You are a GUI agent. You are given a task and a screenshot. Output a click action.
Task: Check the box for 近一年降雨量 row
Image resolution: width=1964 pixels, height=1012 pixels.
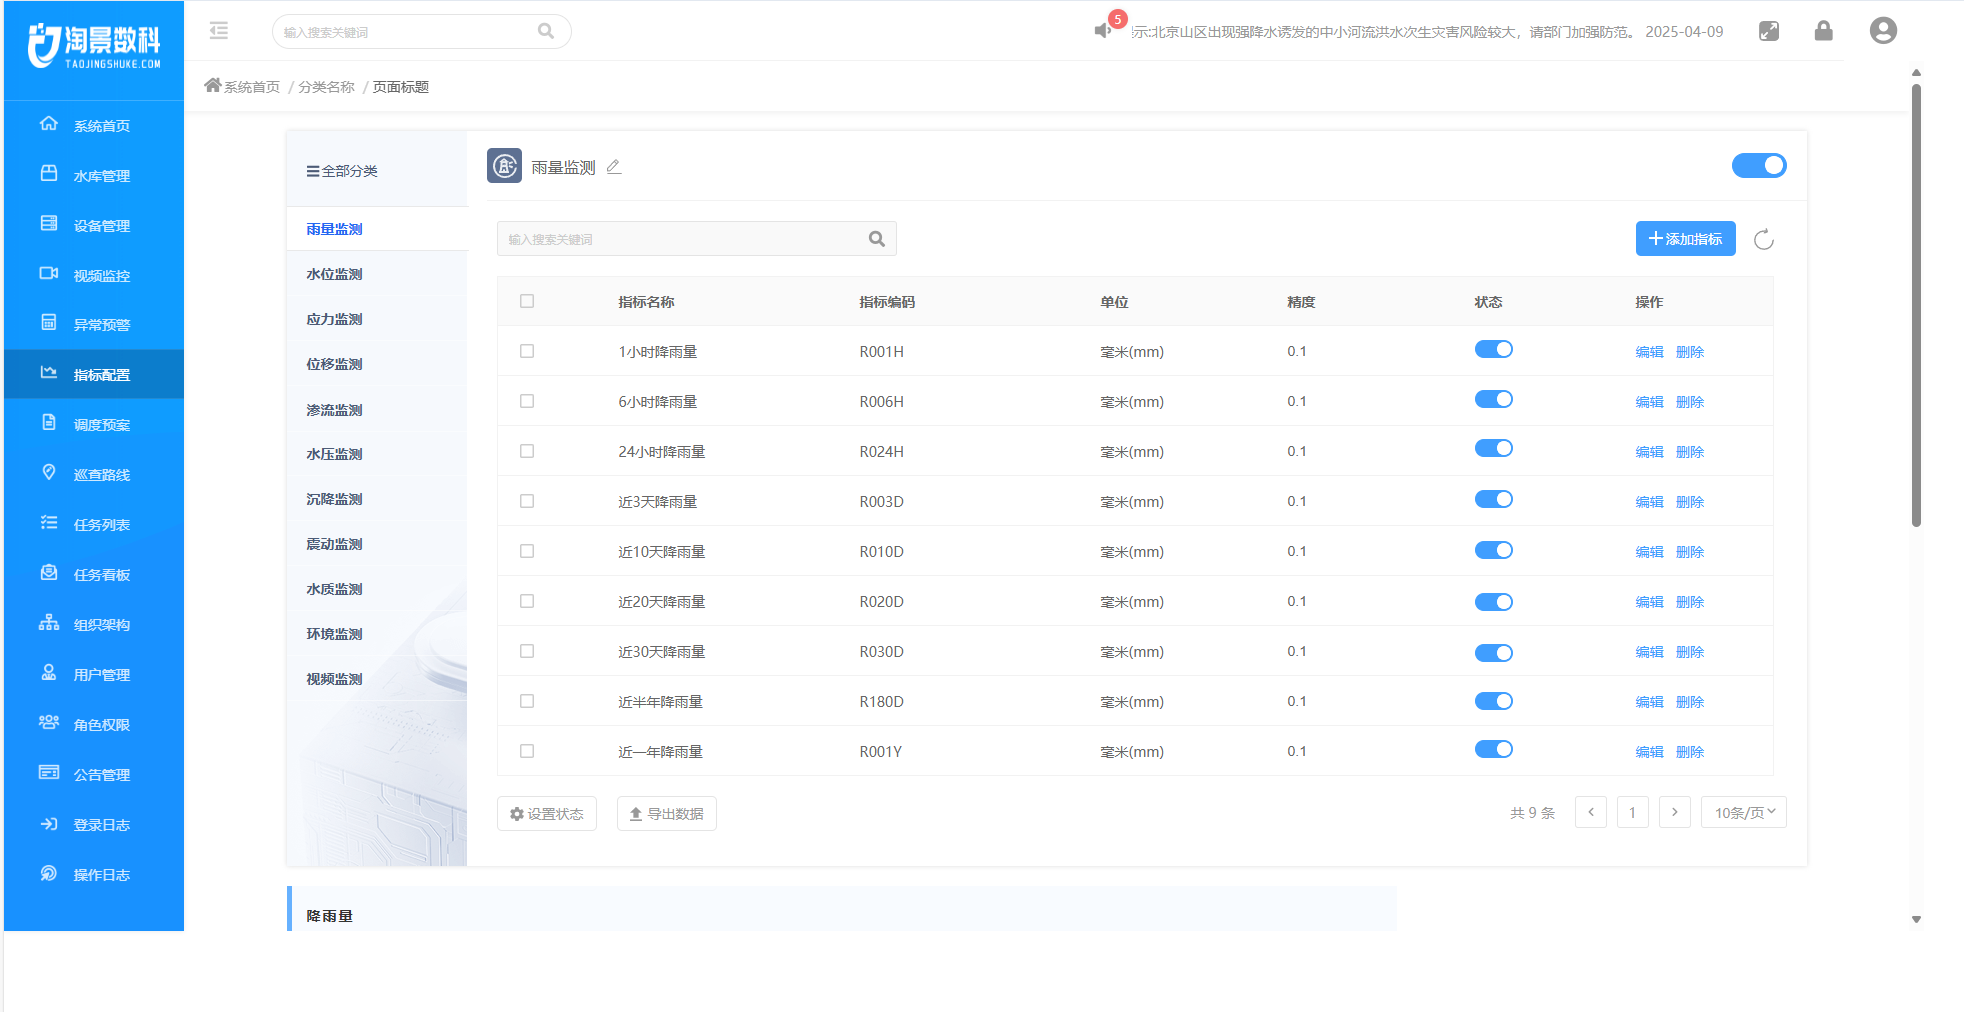527,751
